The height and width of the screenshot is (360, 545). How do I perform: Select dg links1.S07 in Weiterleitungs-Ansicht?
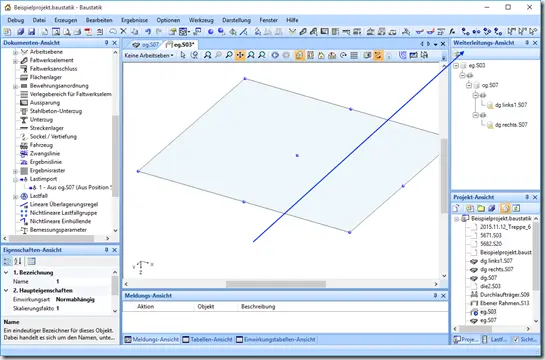[x=511, y=105]
